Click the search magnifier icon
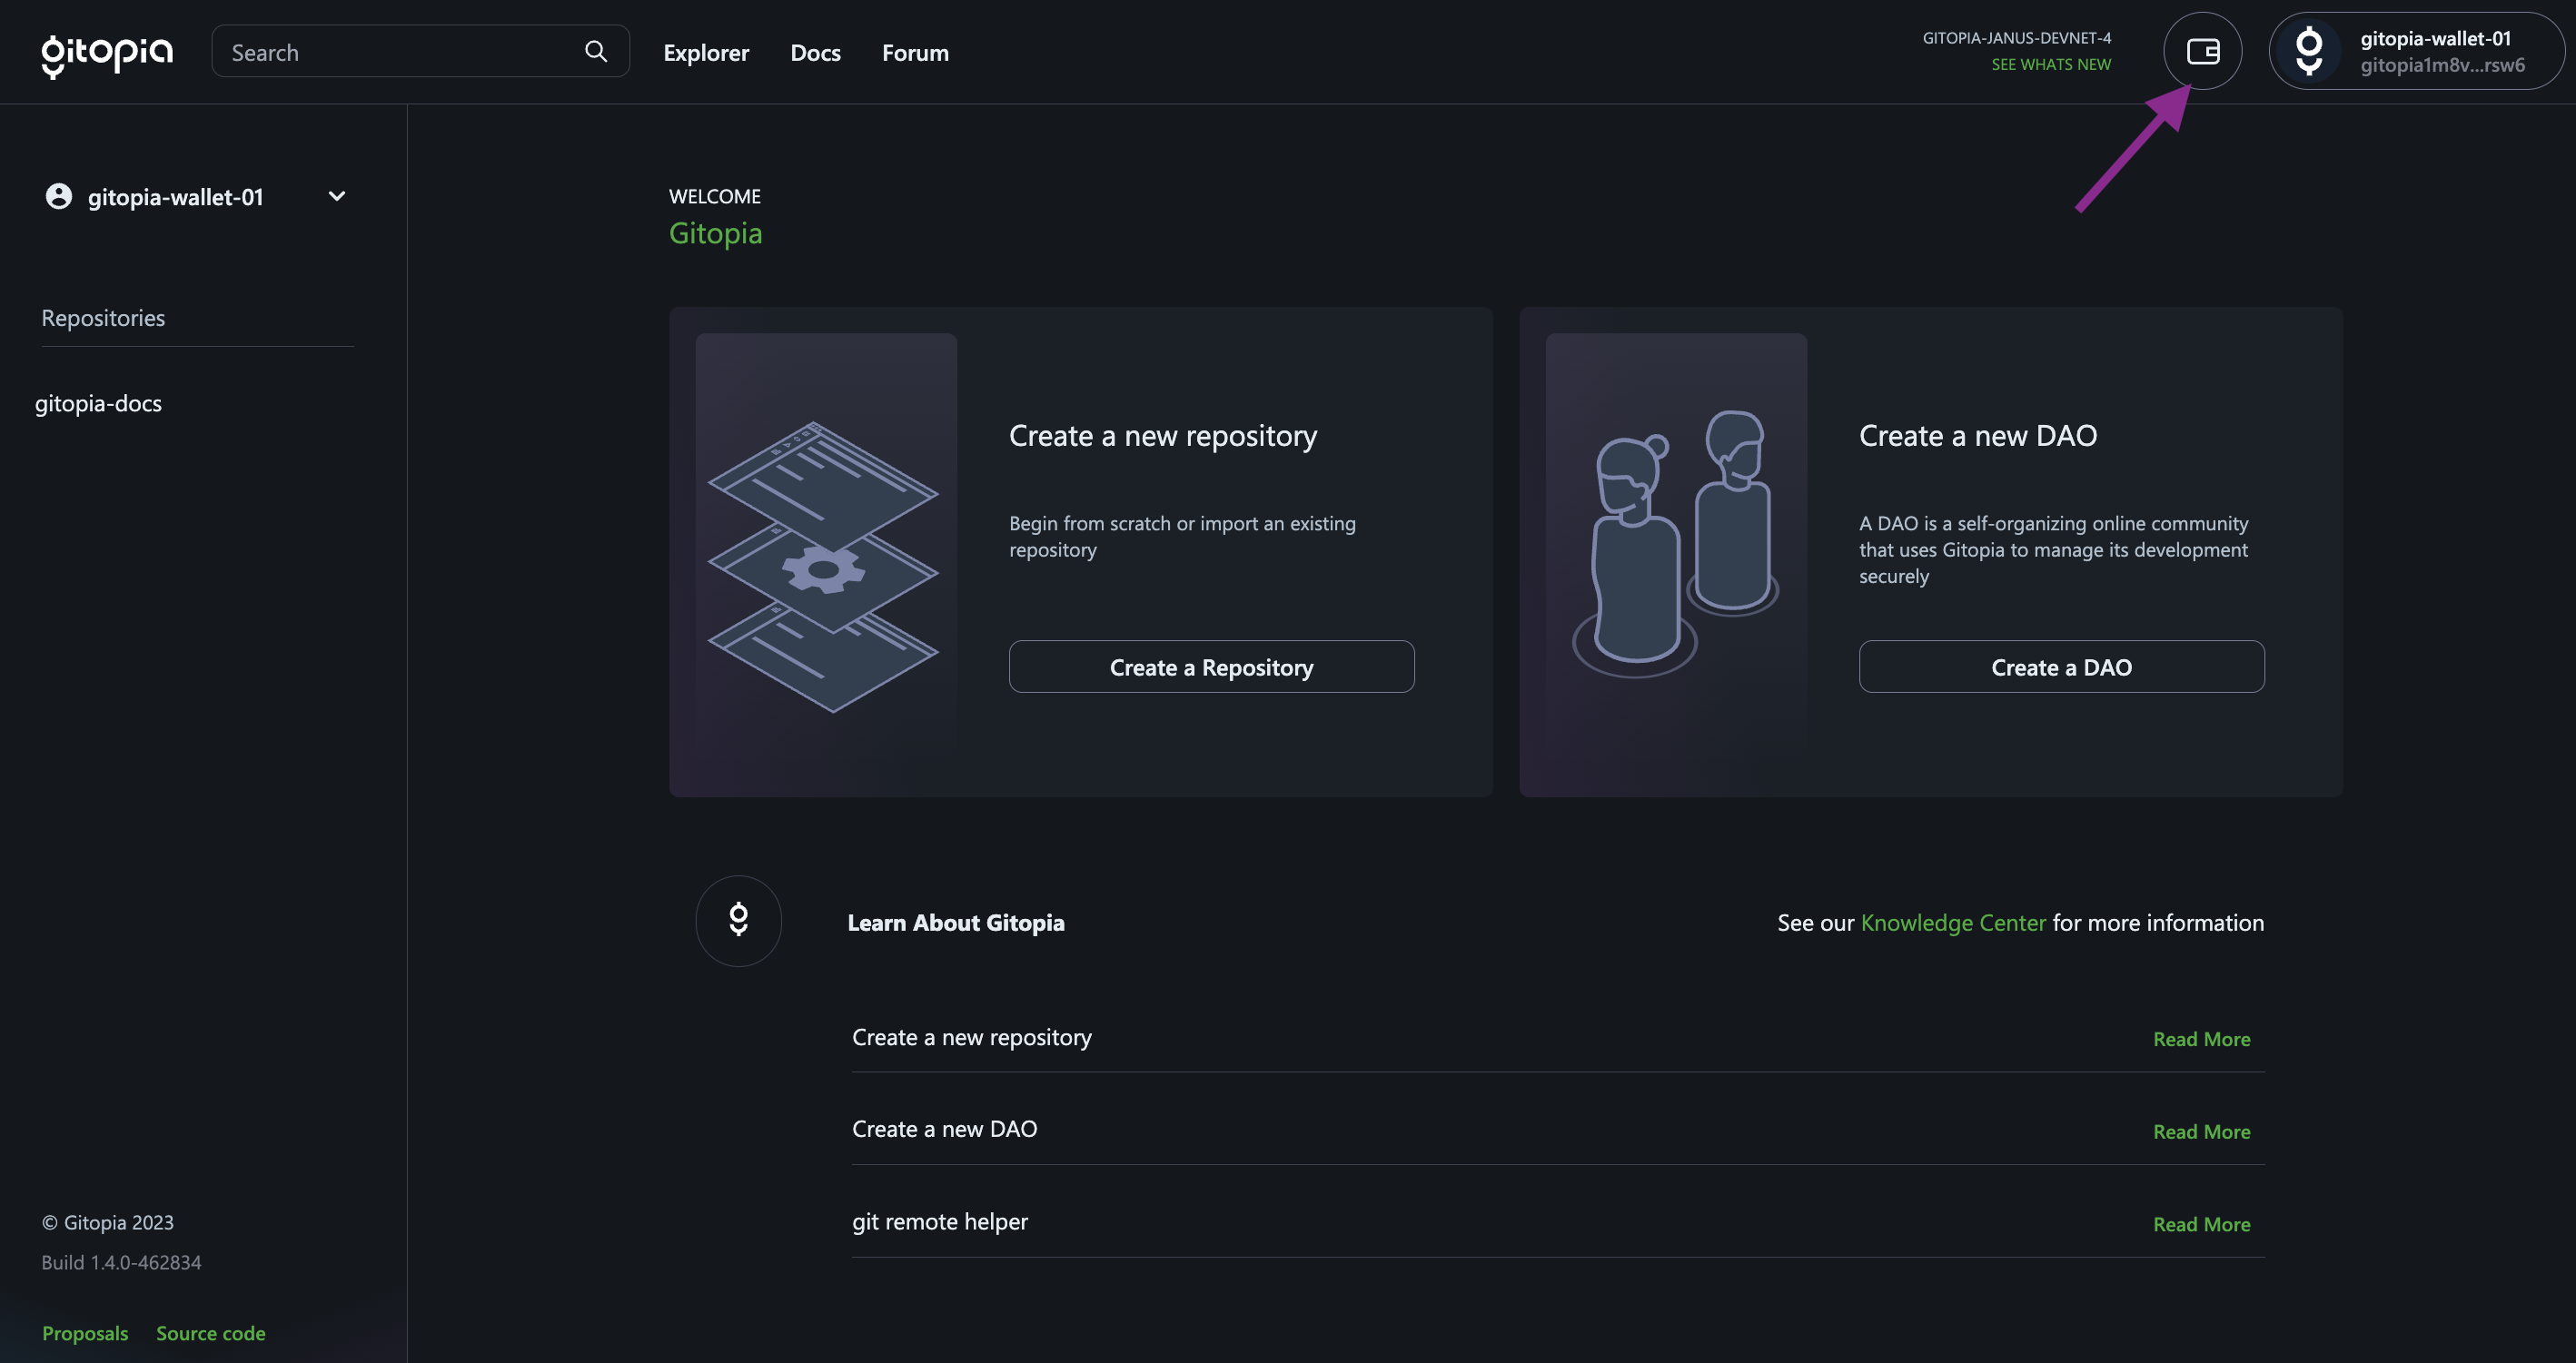2576x1363 pixels. pos(596,51)
